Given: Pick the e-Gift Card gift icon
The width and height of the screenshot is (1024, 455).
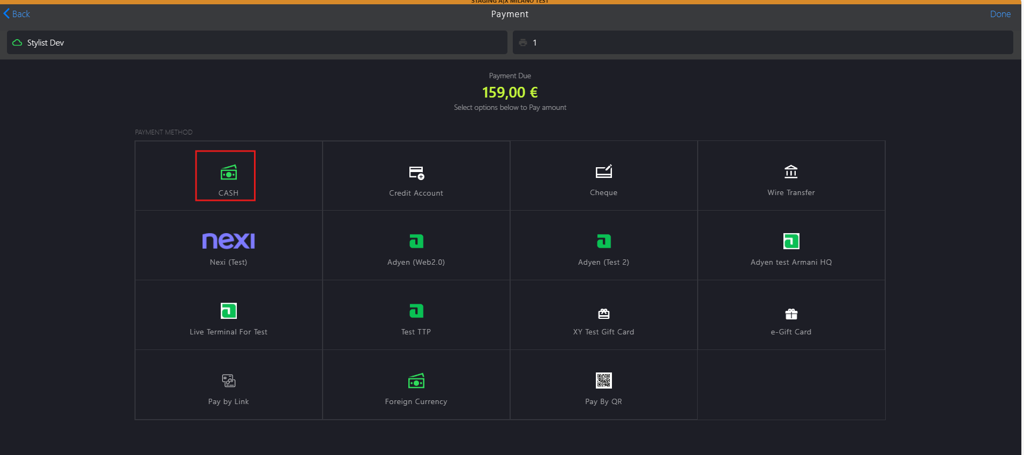Looking at the screenshot, I should click(791, 314).
